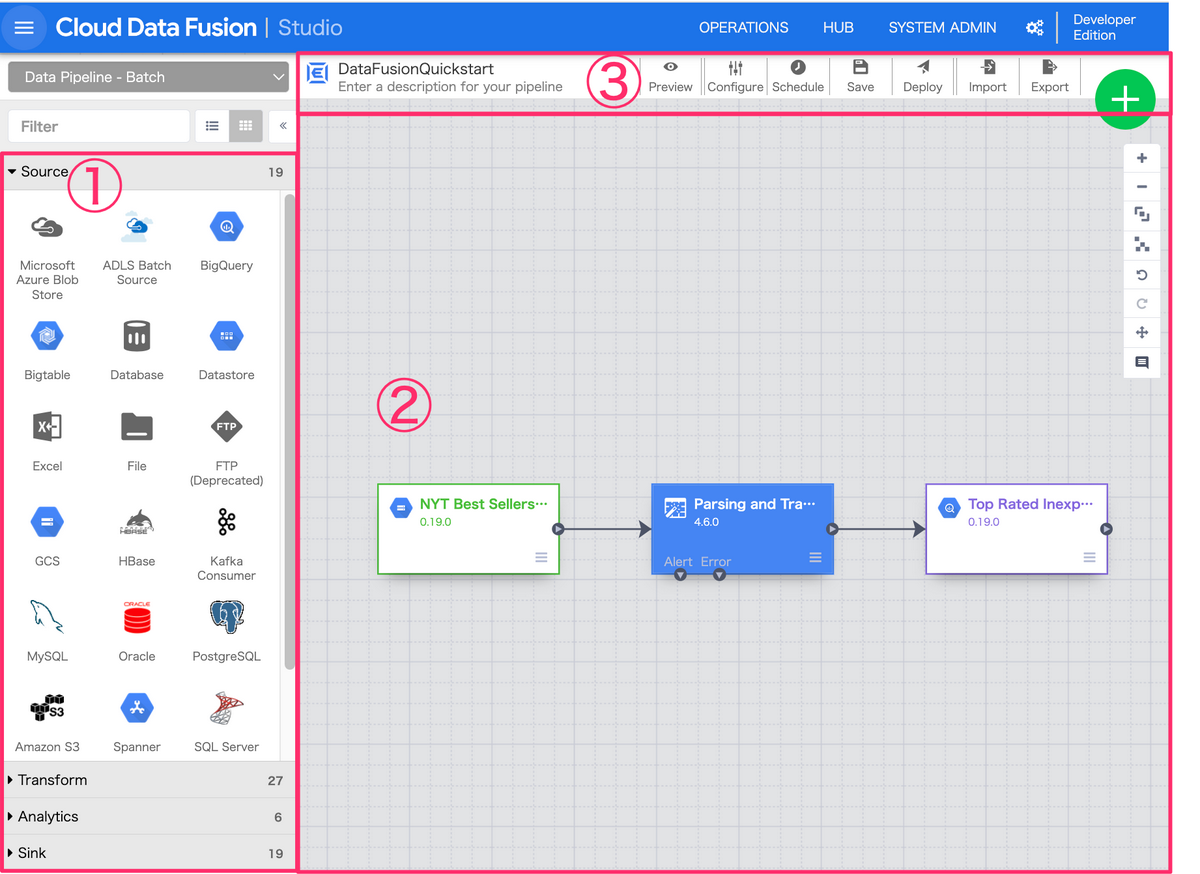Pick the Excel source plugin
This screenshot has height=874, width=1200.
coord(47,441)
